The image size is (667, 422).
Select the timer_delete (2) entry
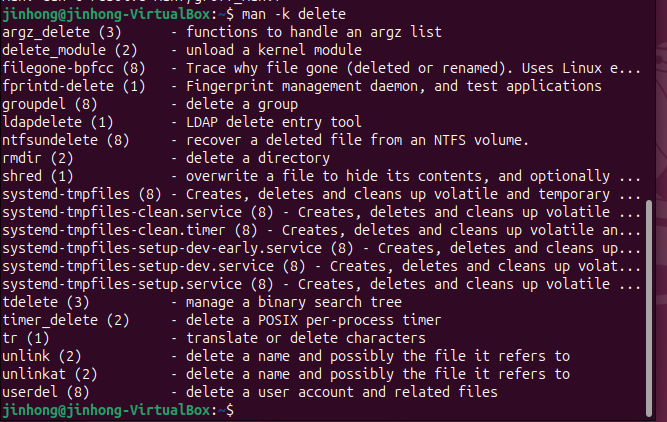coord(66,320)
